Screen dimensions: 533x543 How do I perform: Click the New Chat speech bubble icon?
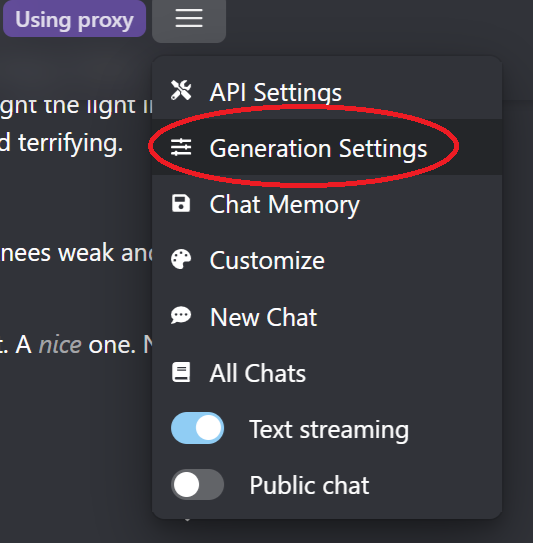coord(181,315)
